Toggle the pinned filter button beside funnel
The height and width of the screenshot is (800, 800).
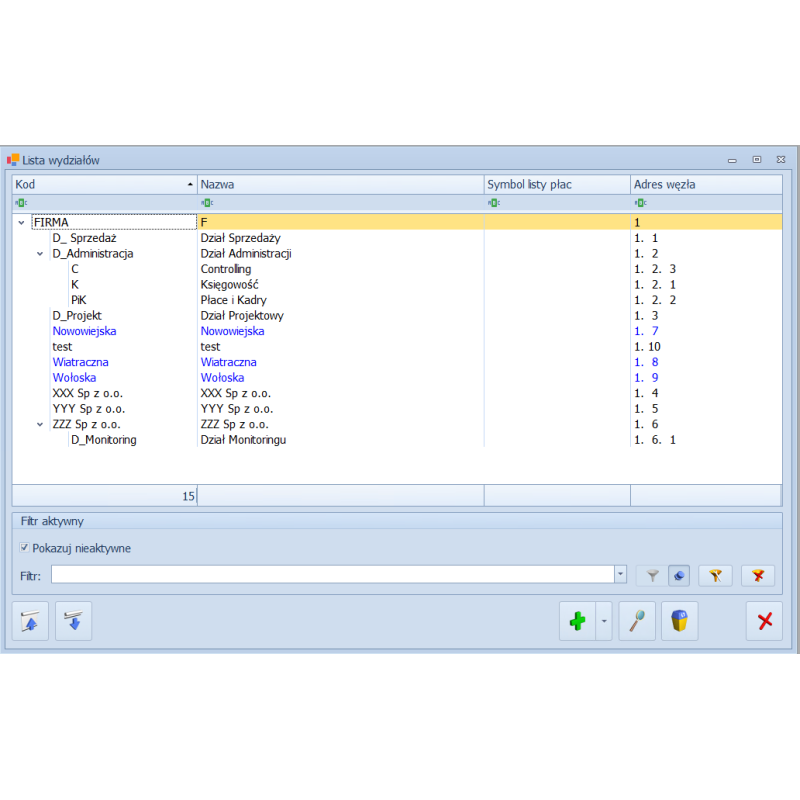(x=679, y=575)
